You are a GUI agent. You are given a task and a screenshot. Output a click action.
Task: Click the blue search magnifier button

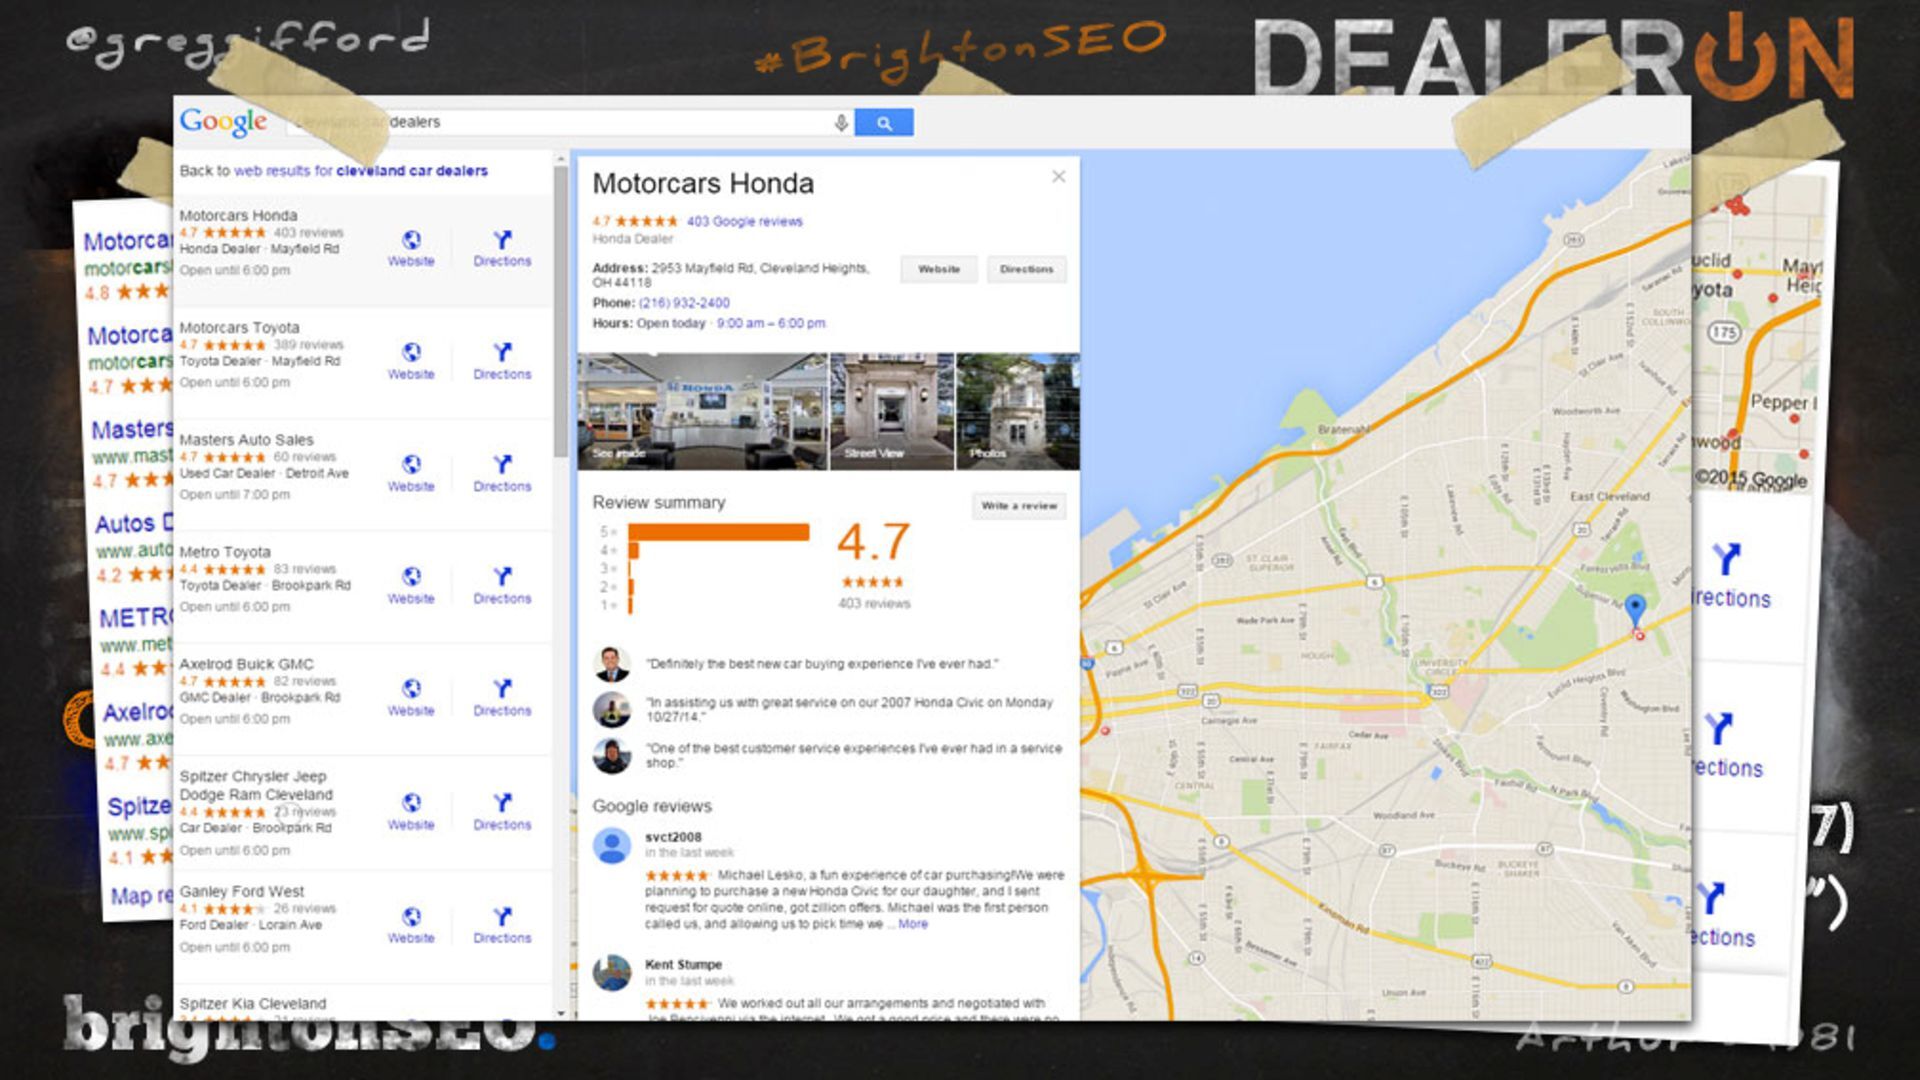(x=884, y=122)
